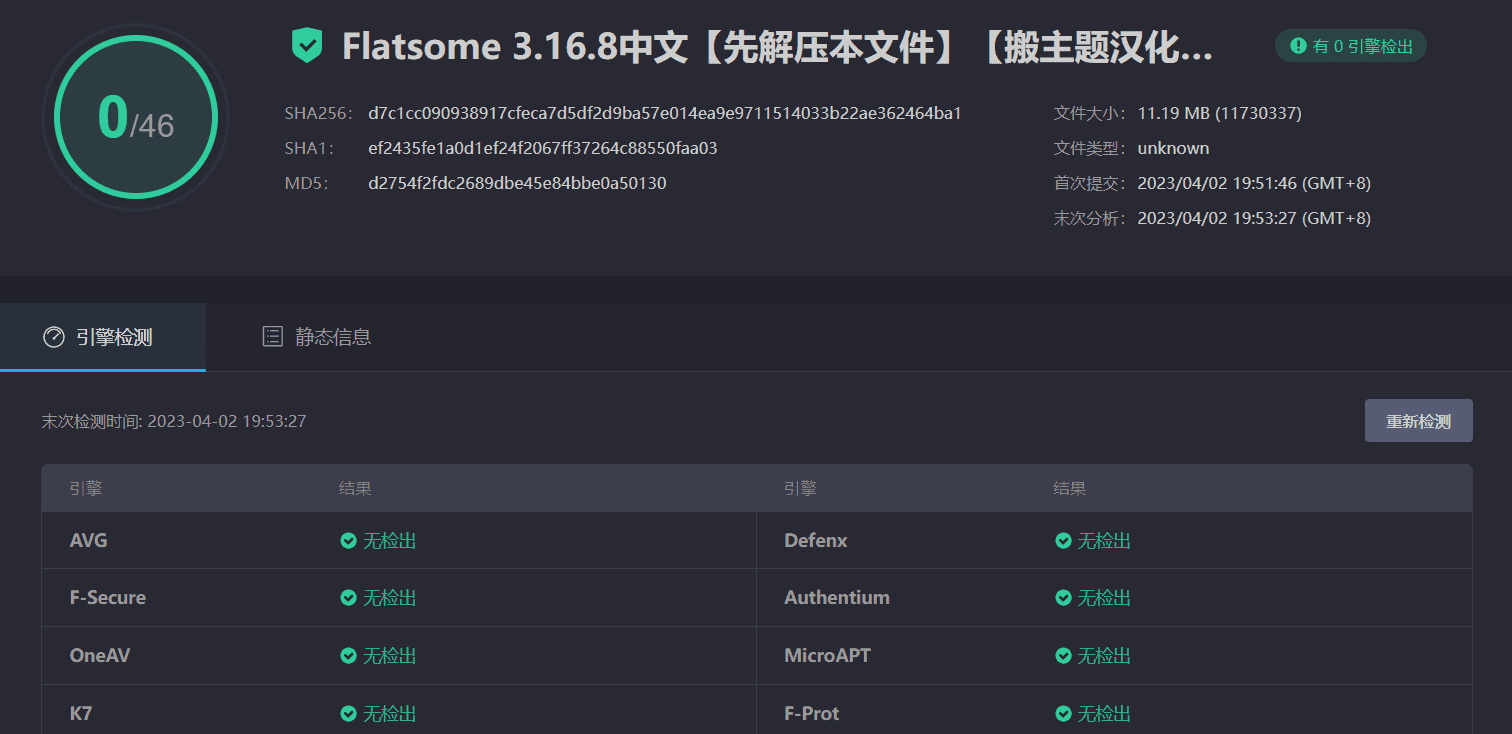The width and height of the screenshot is (1512, 734).
Task: Click the 重新检测 button
Action: pyautogui.click(x=1418, y=421)
